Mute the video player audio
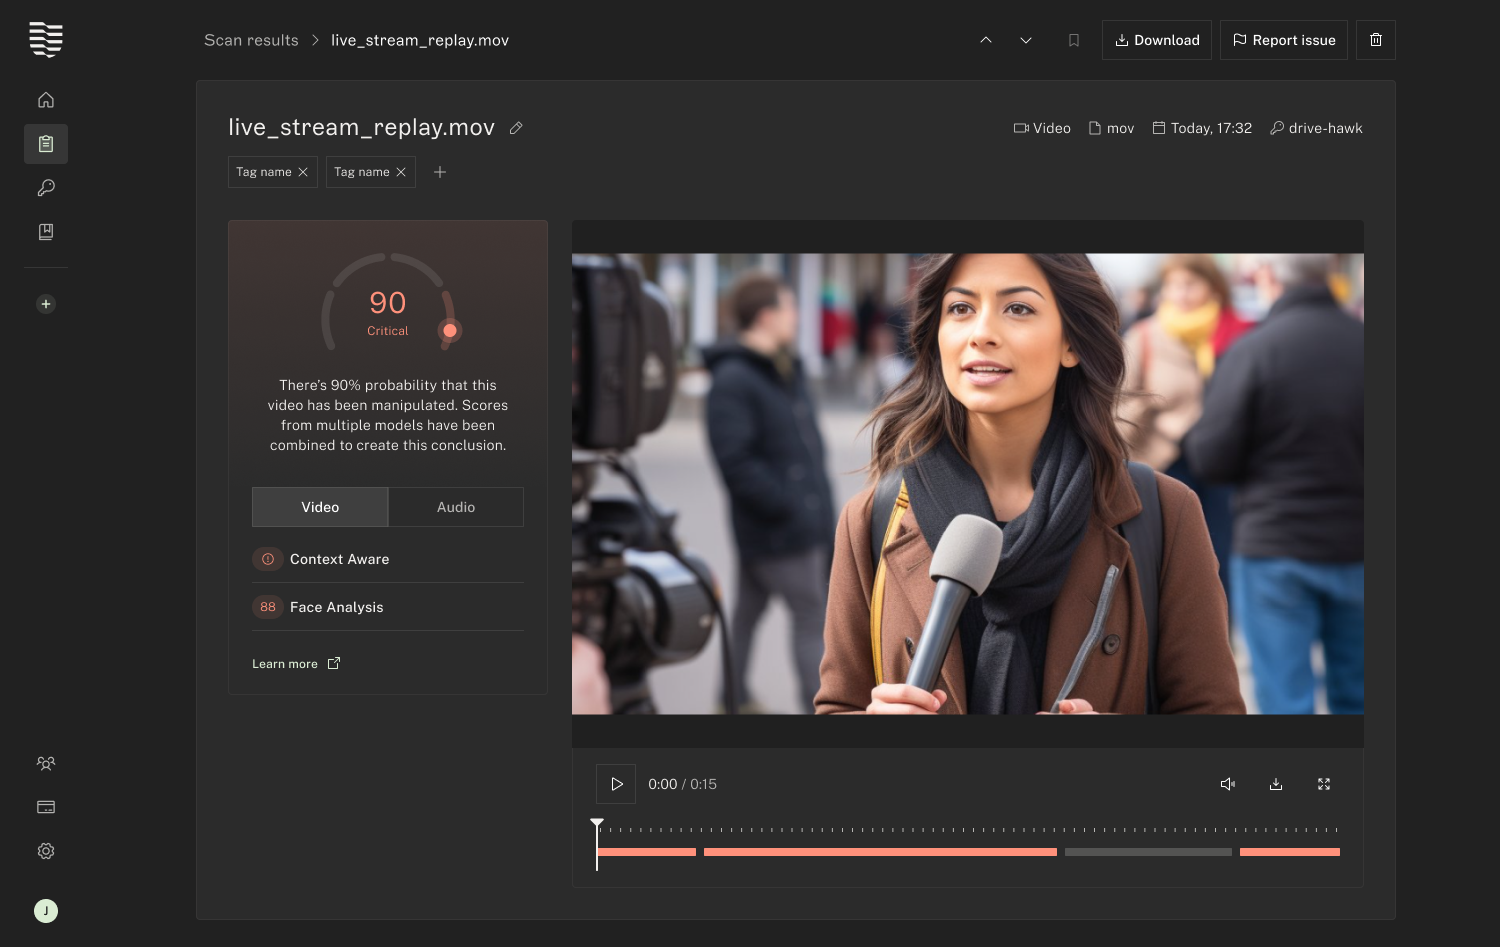 point(1228,784)
